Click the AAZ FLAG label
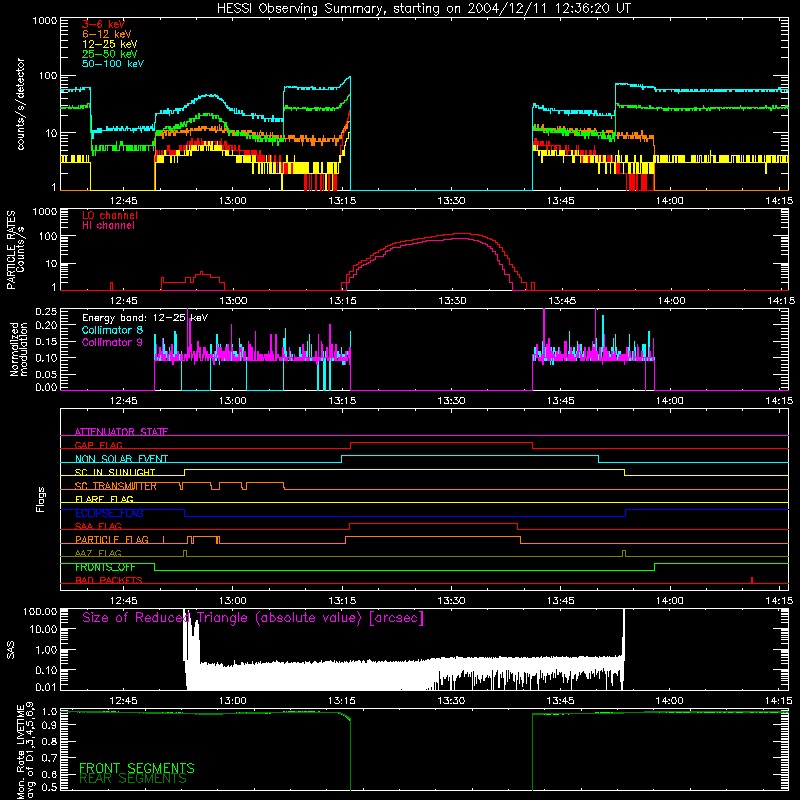 [x=98, y=553]
